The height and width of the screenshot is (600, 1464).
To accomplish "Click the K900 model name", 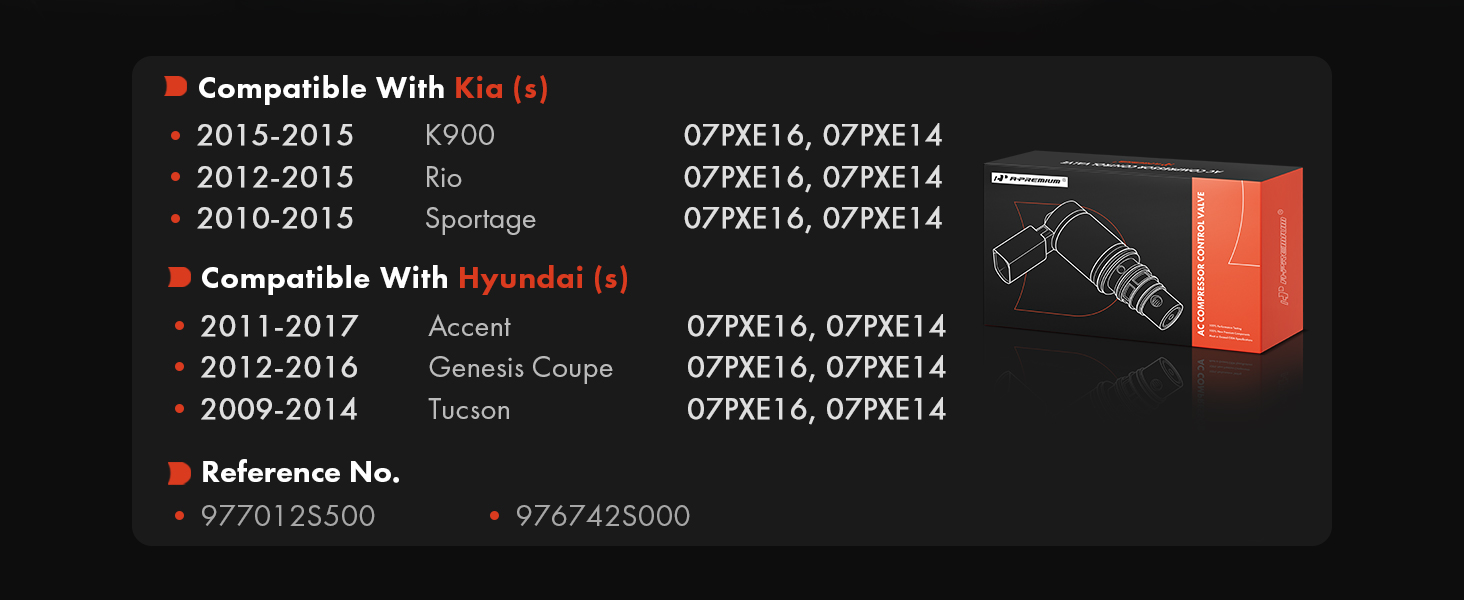I will 460,135.
